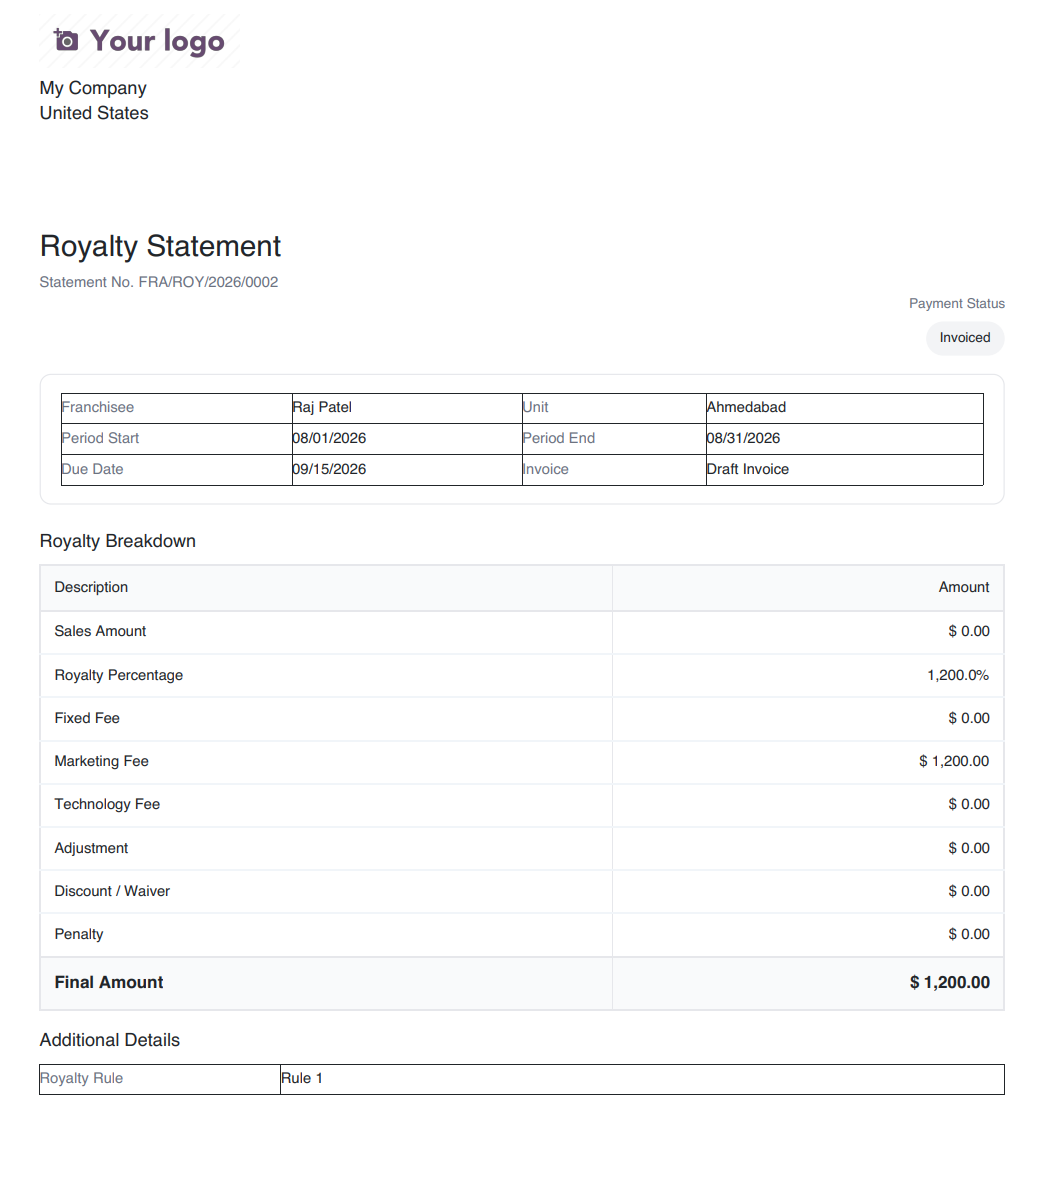Select the Royalty Statement heading
This screenshot has width=1042, height=1201.
[x=160, y=246]
